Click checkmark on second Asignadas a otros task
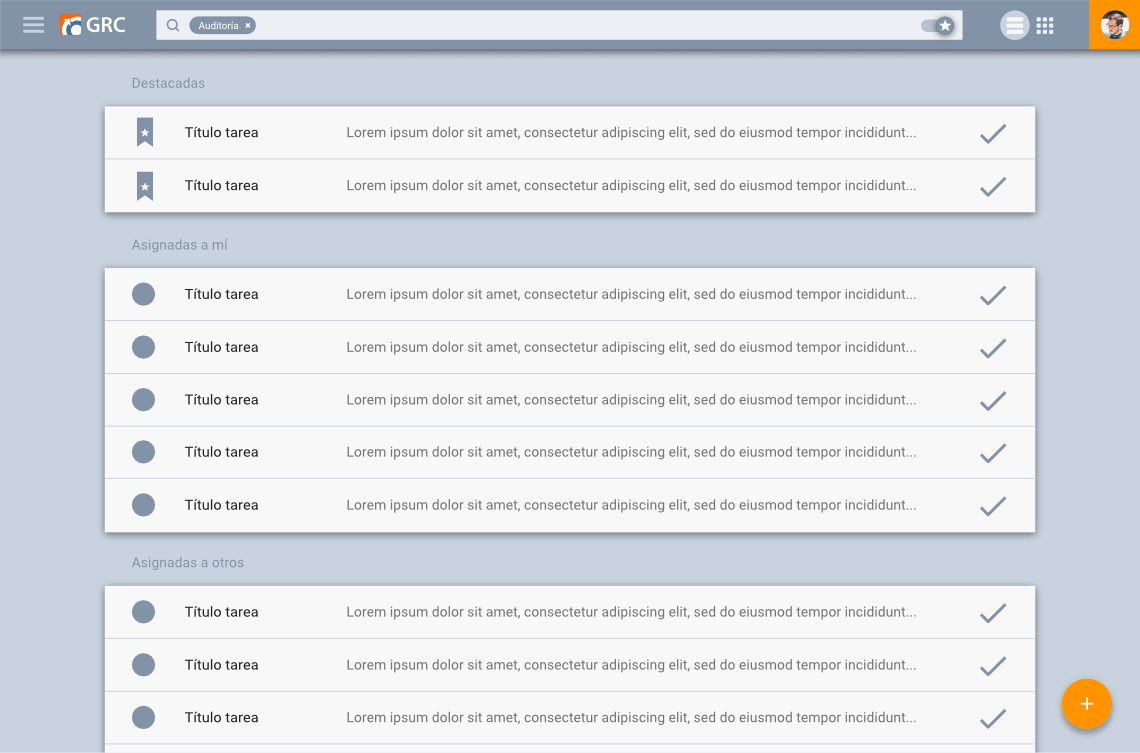The width and height of the screenshot is (1140, 753). coord(992,666)
